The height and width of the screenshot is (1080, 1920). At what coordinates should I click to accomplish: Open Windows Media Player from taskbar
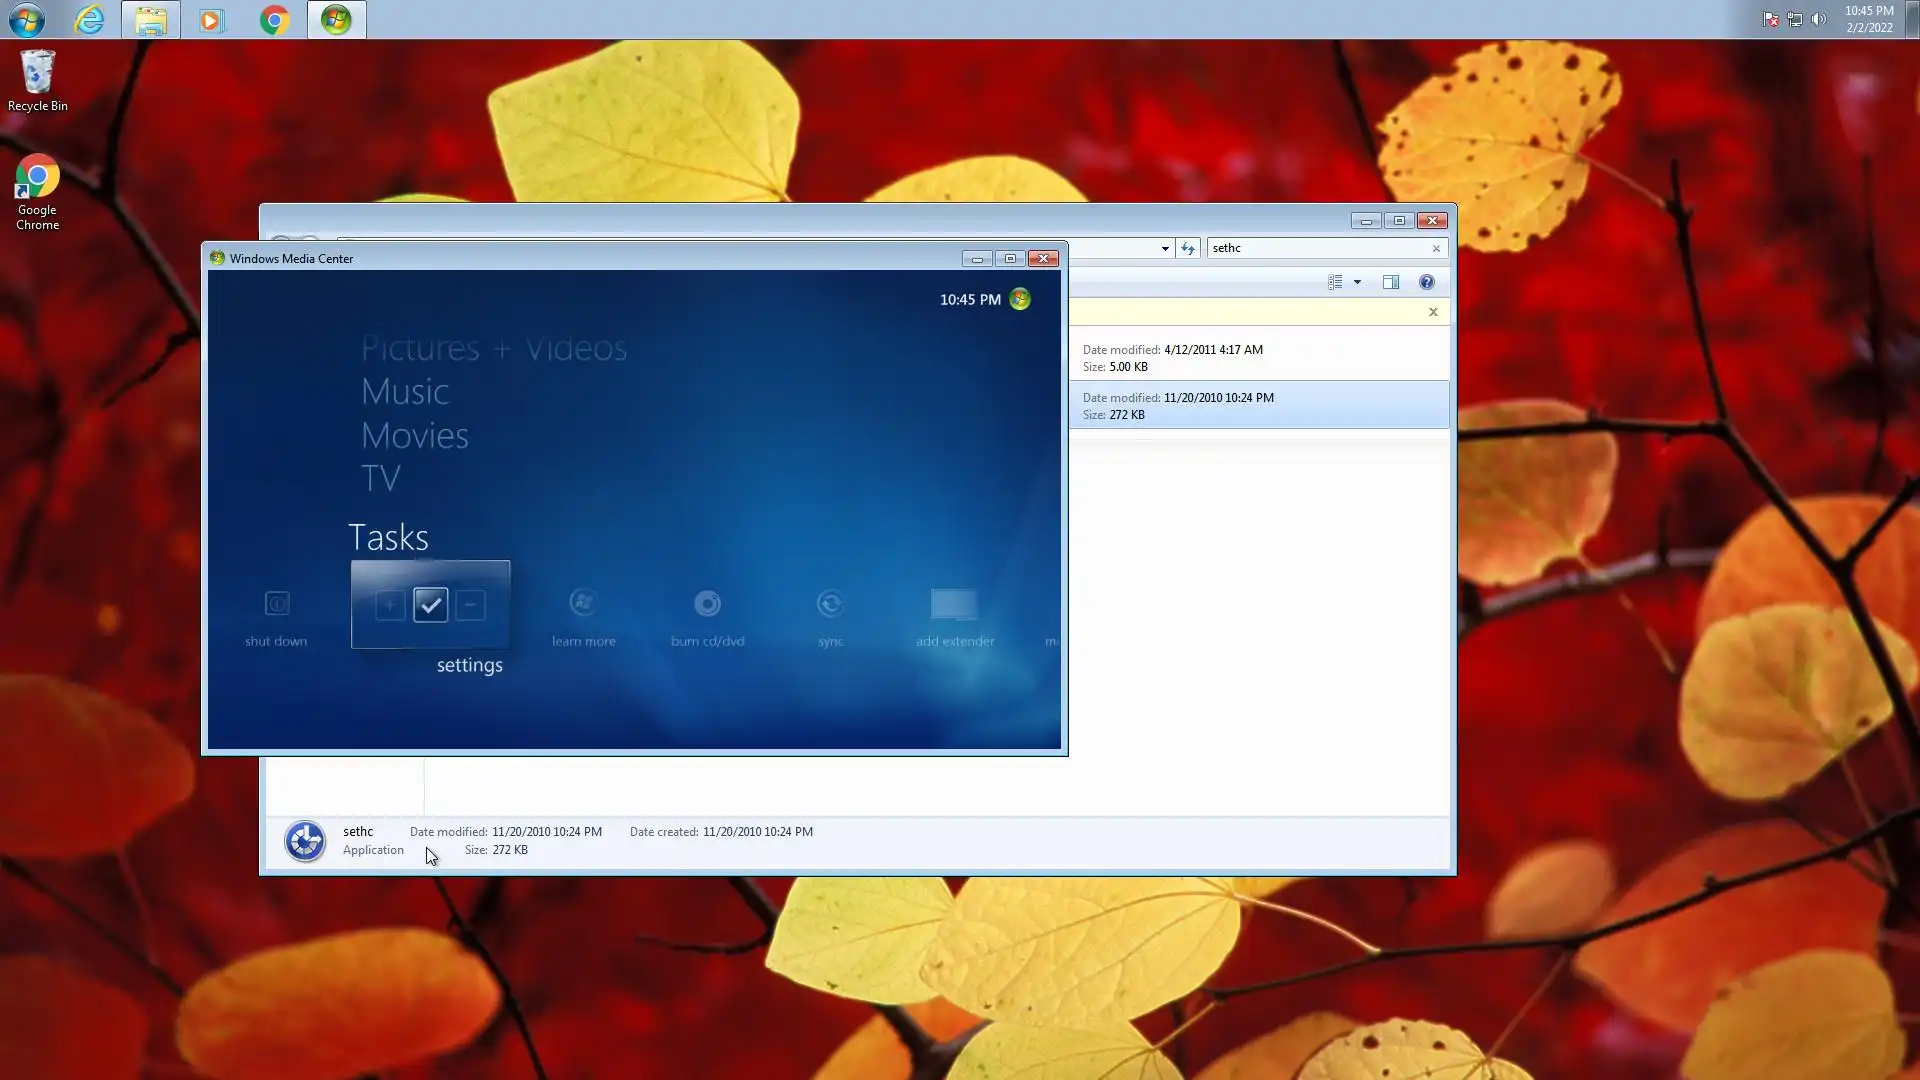[x=212, y=20]
